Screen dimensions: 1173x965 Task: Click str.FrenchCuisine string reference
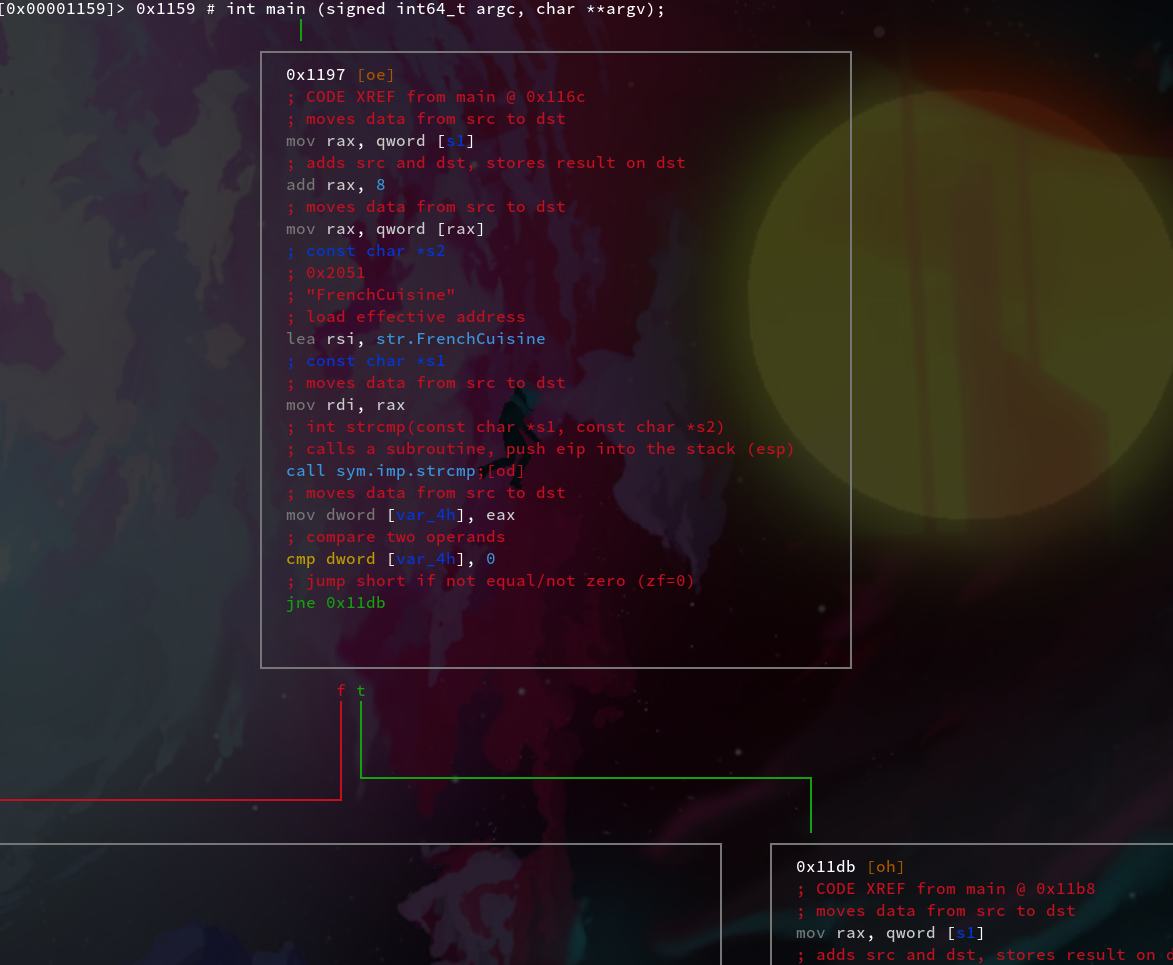tap(460, 339)
